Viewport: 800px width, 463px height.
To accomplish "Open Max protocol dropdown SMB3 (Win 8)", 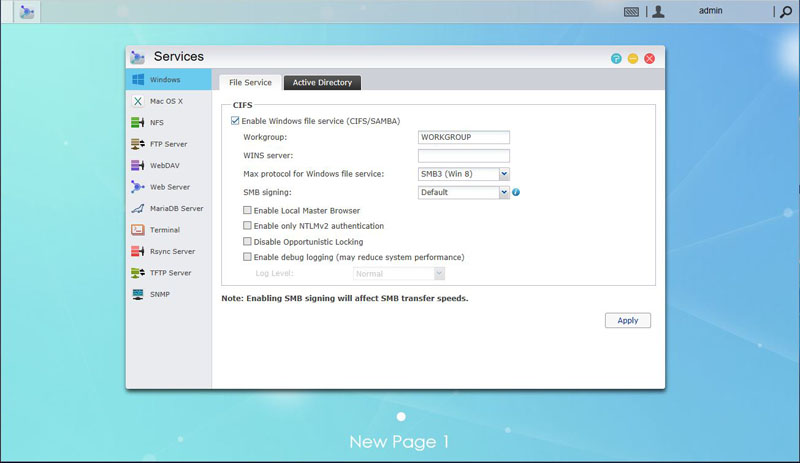I will tap(464, 174).
